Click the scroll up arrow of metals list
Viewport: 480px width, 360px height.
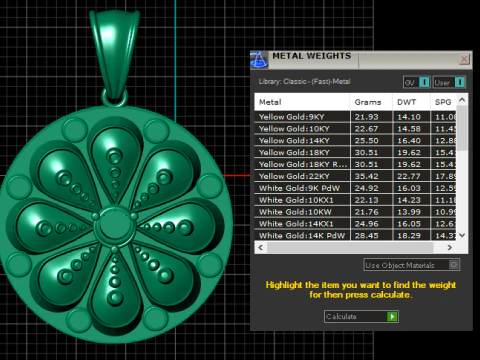(462, 100)
